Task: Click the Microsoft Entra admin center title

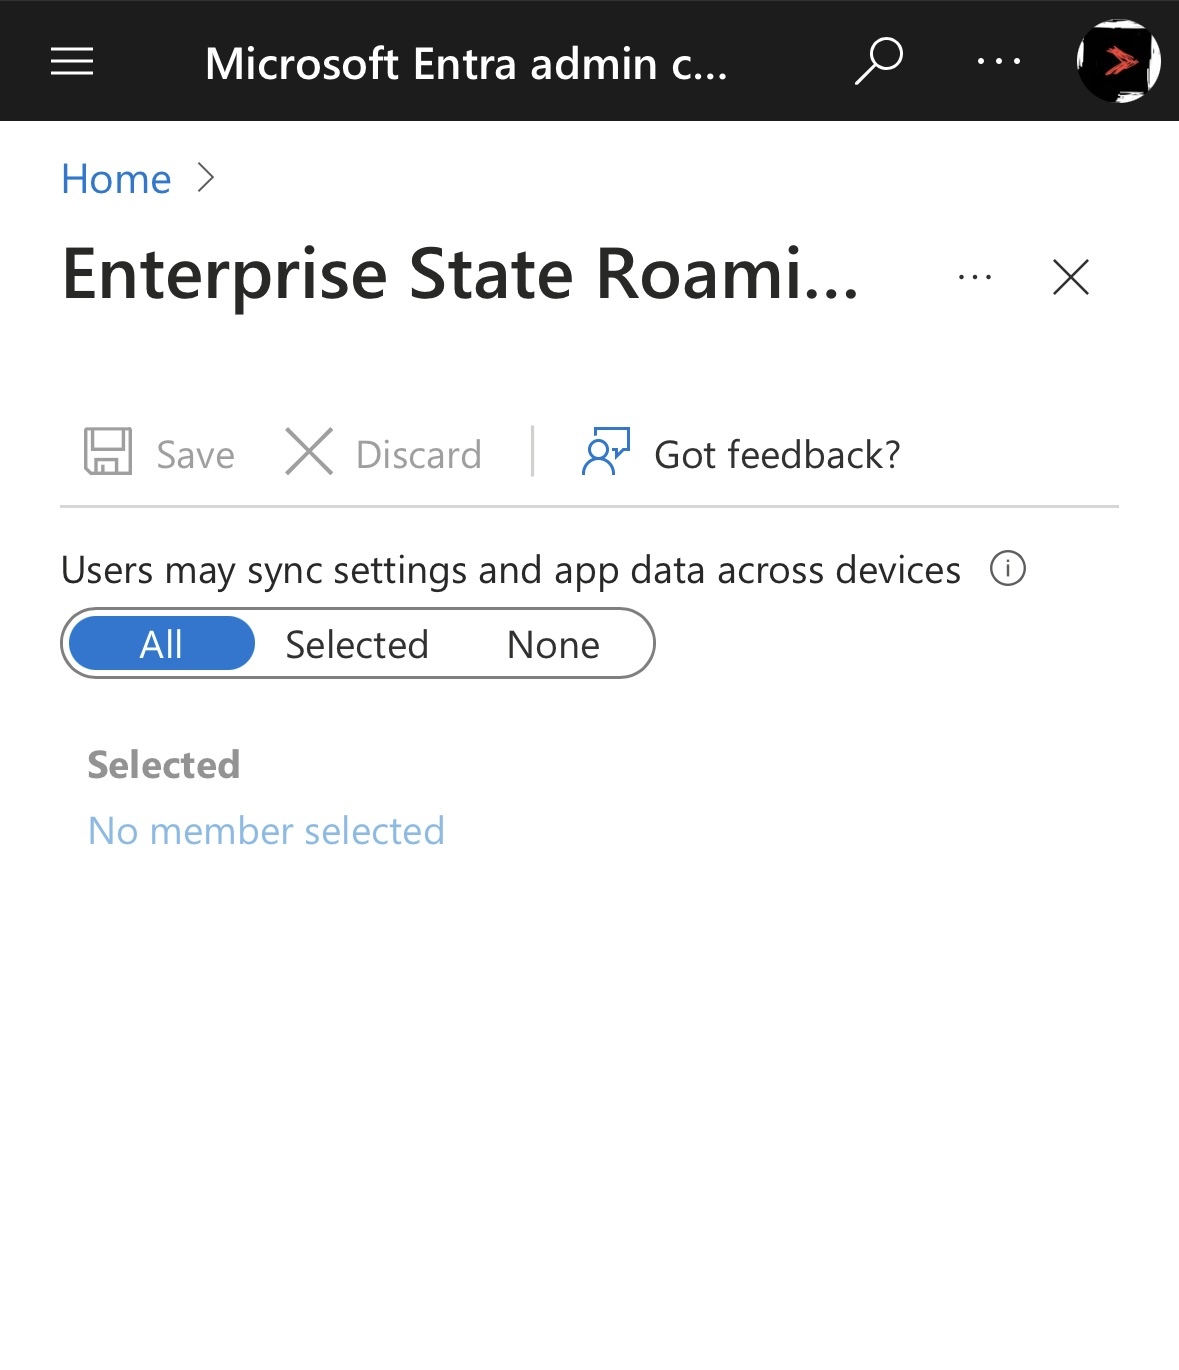Action: coord(466,63)
